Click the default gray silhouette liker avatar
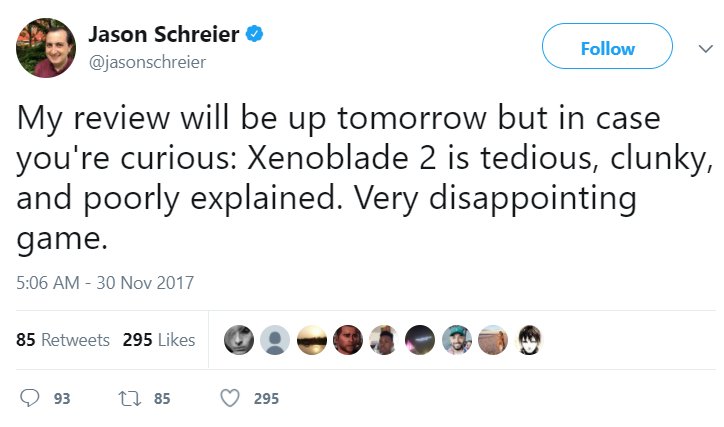724x427 pixels. [x=274, y=341]
